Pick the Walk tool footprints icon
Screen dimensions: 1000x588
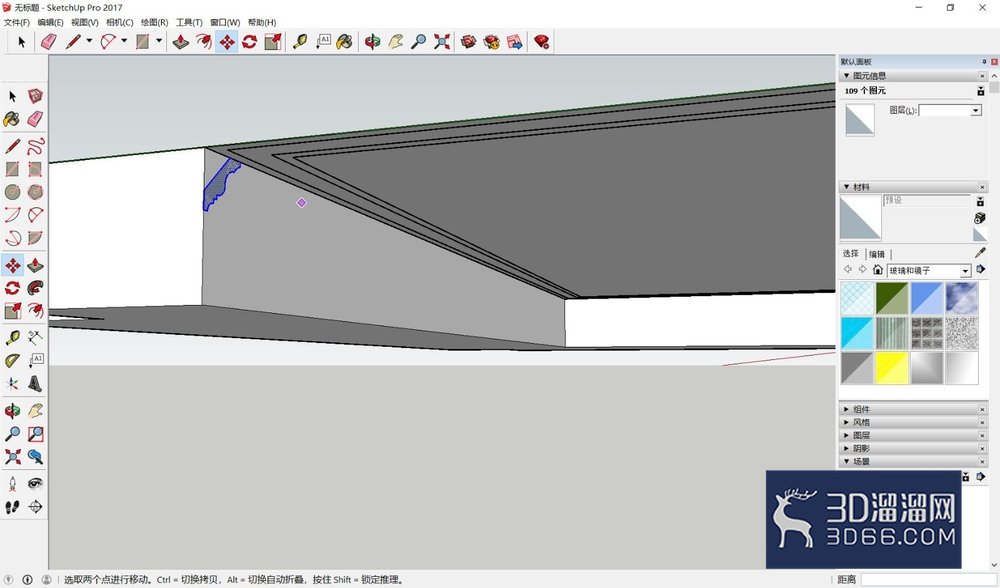click(12, 507)
